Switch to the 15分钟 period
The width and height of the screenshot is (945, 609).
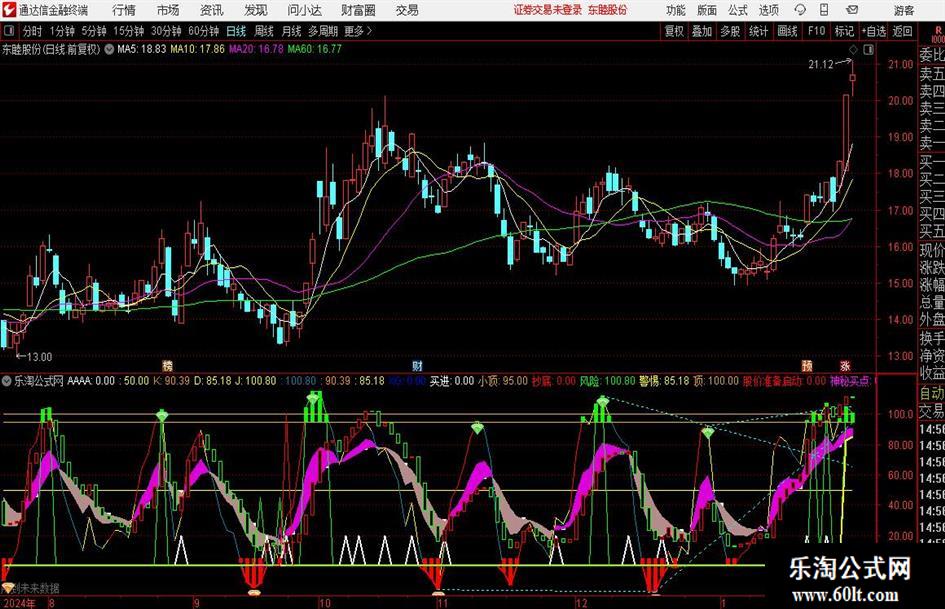[129, 31]
